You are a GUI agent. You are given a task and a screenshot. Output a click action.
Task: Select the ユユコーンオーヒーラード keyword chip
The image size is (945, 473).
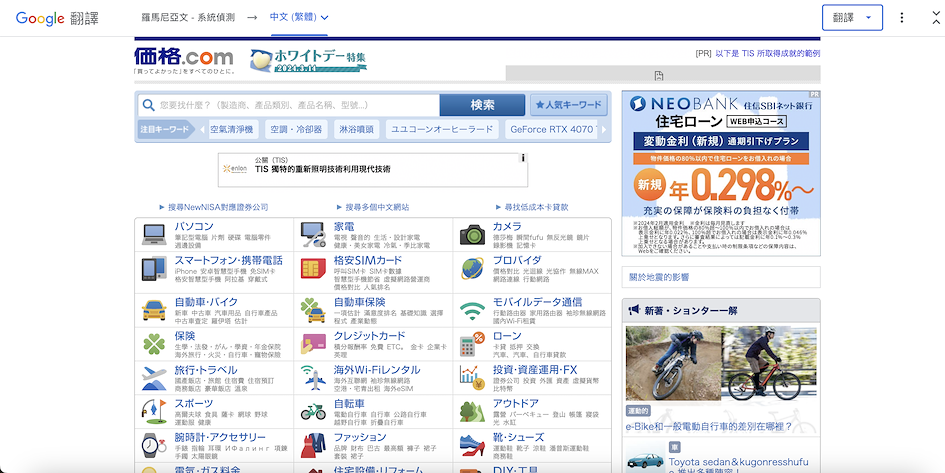tap(442, 129)
